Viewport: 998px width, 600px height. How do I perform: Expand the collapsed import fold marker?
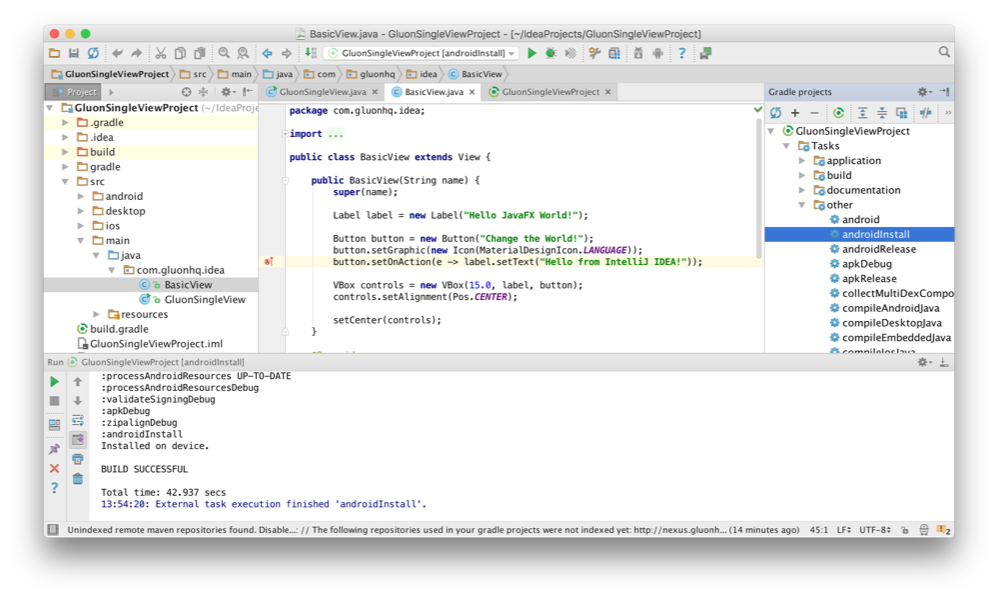(x=285, y=134)
